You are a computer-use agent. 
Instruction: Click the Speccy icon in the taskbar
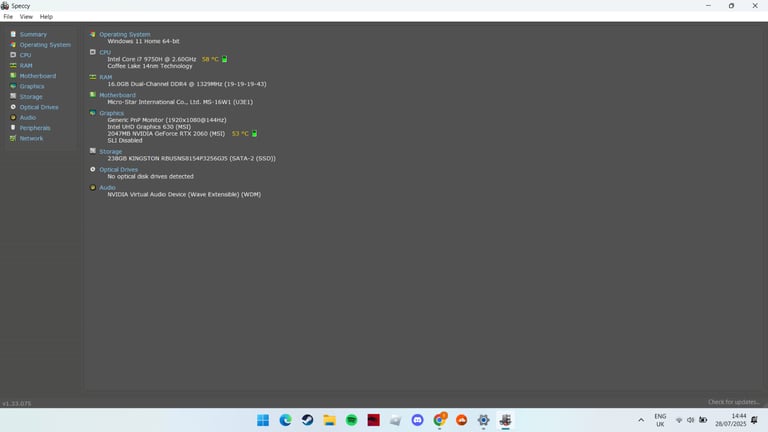(x=505, y=420)
